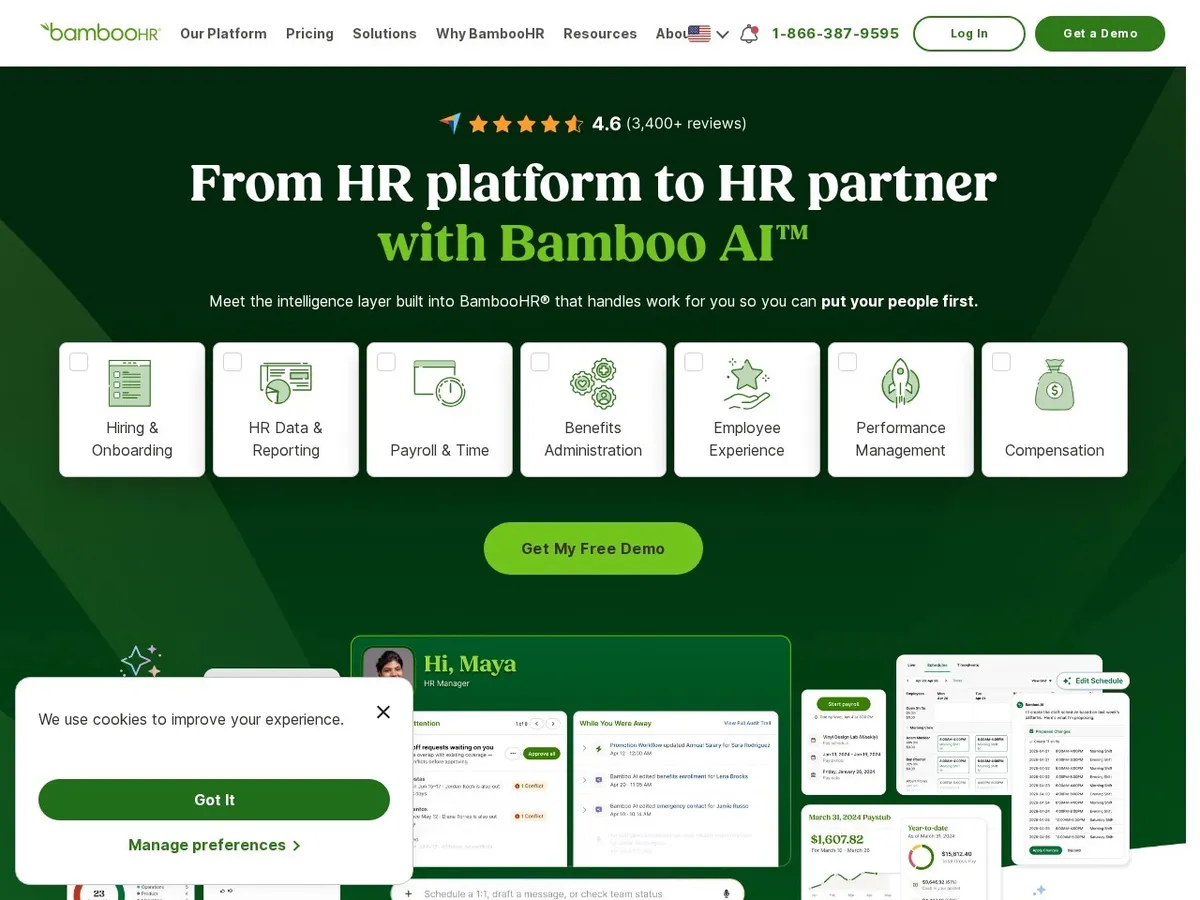1200x900 pixels.
Task: Click the Hi, Maya greeting
Action: tap(470, 664)
